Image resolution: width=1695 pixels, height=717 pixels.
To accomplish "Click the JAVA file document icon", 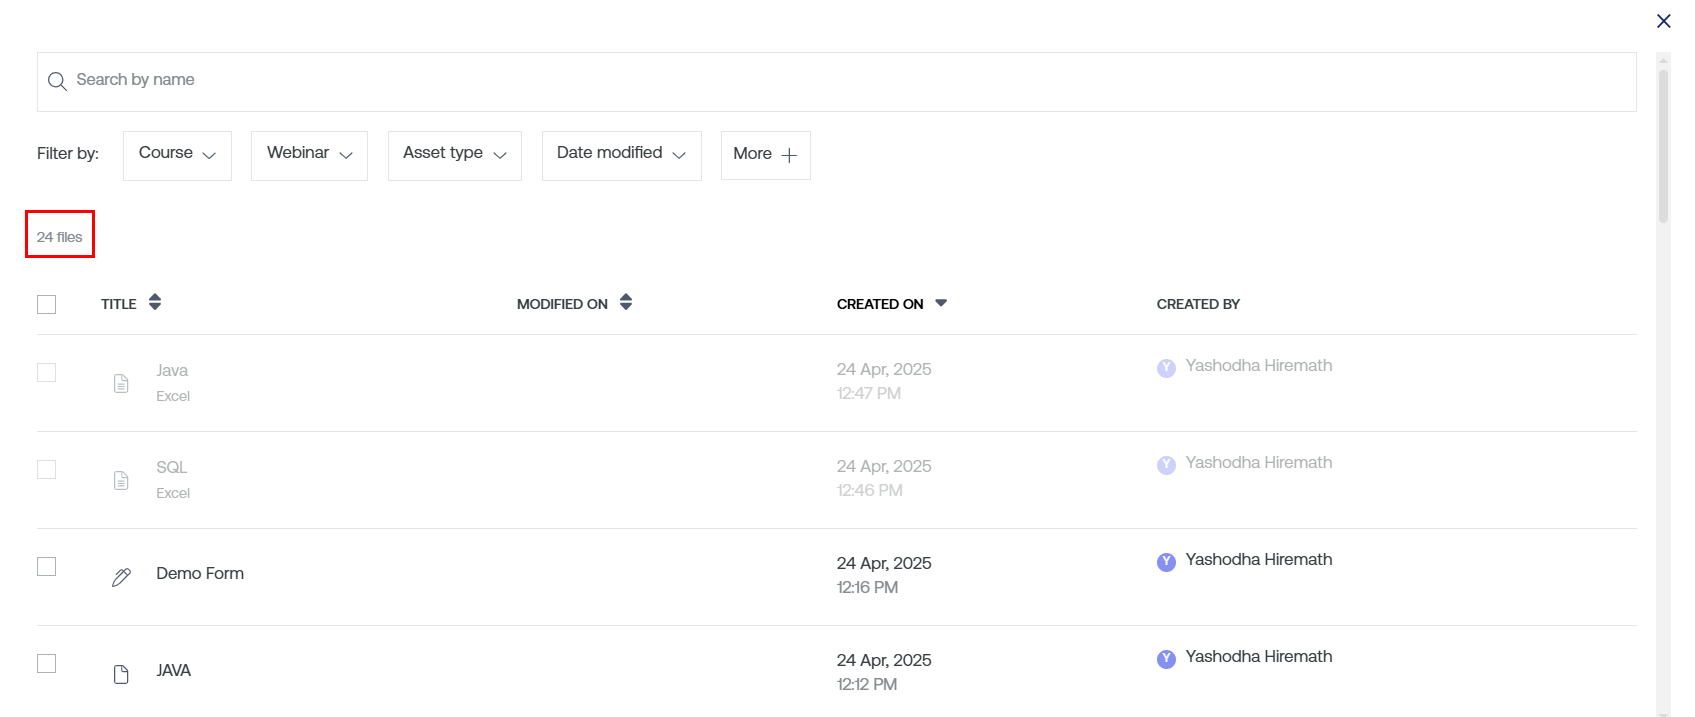I will pyautogui.click(x=121, y=674).
